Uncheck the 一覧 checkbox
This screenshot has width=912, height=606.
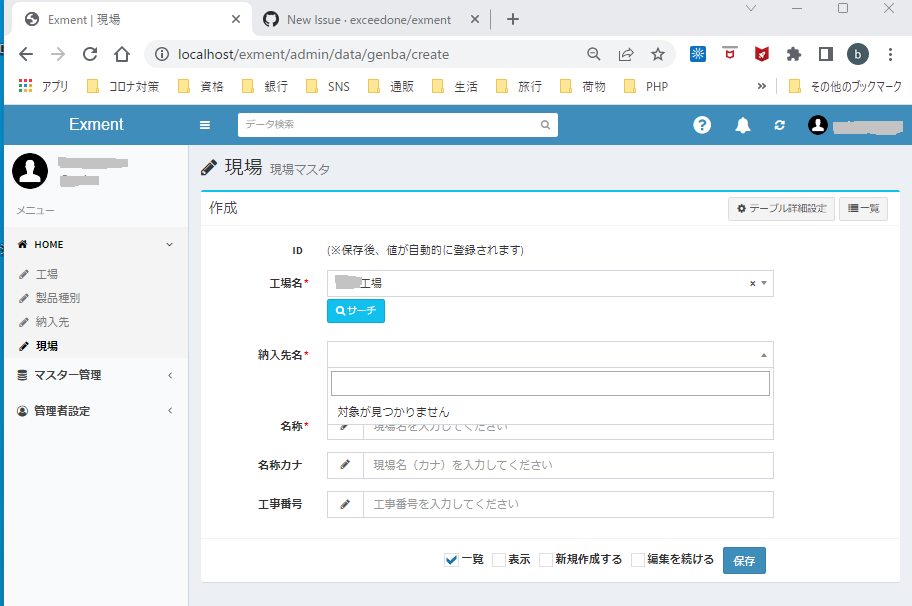point(450,559)
